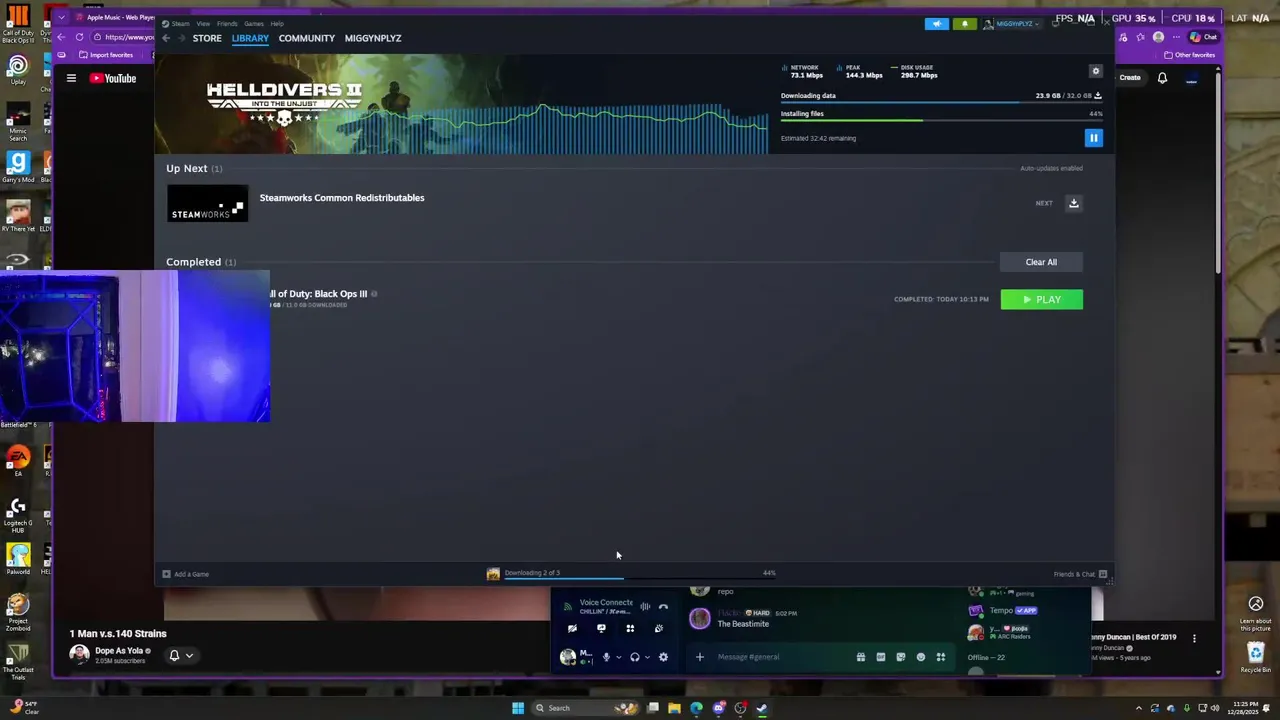The image size is (1280, 720).
Task: Open Steam downloads settings gear
Action: point(1096,71)
